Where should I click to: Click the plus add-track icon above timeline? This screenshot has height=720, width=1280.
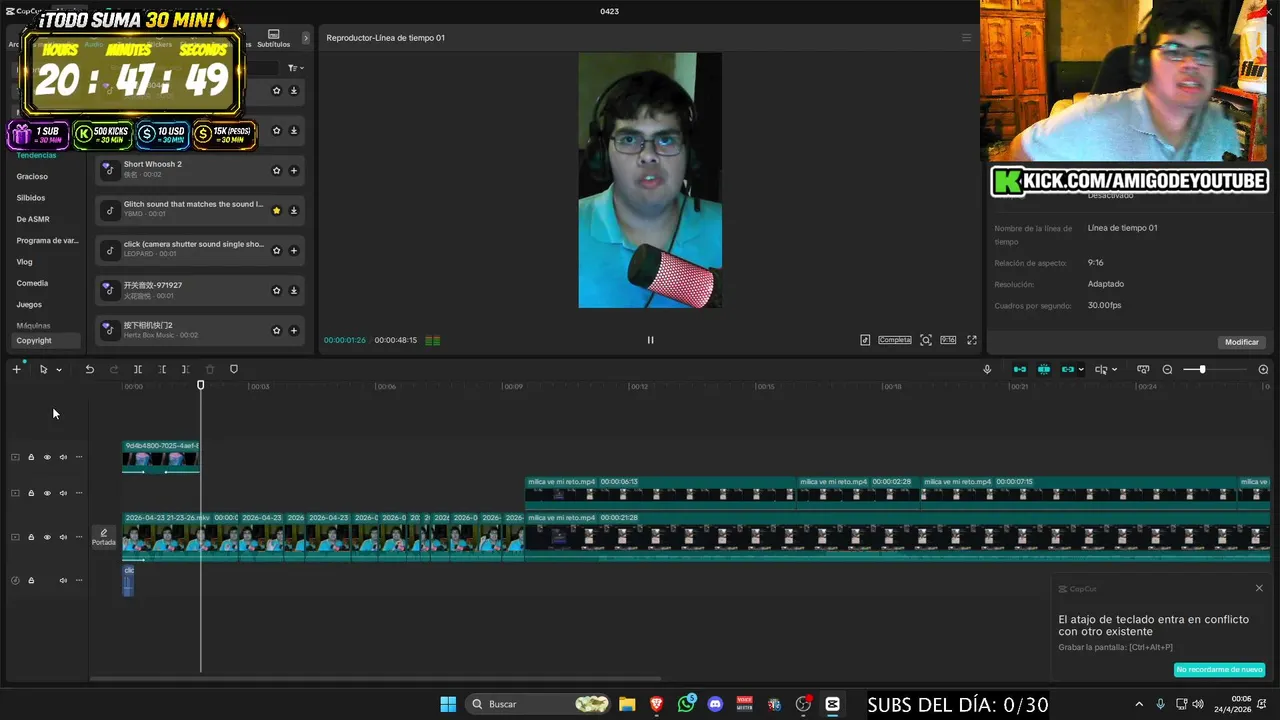point(16,369)
